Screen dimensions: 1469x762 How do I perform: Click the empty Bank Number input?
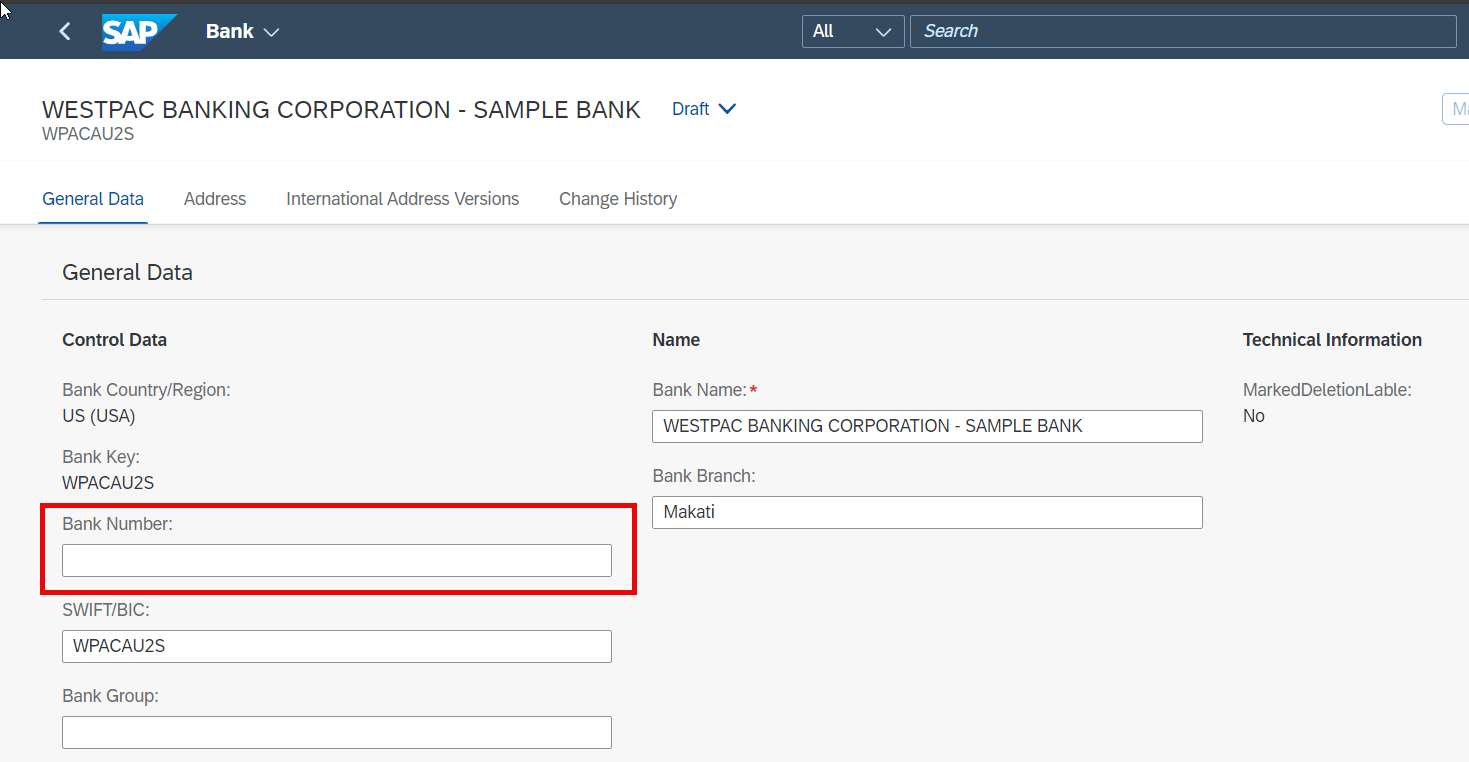pos(337,560)
